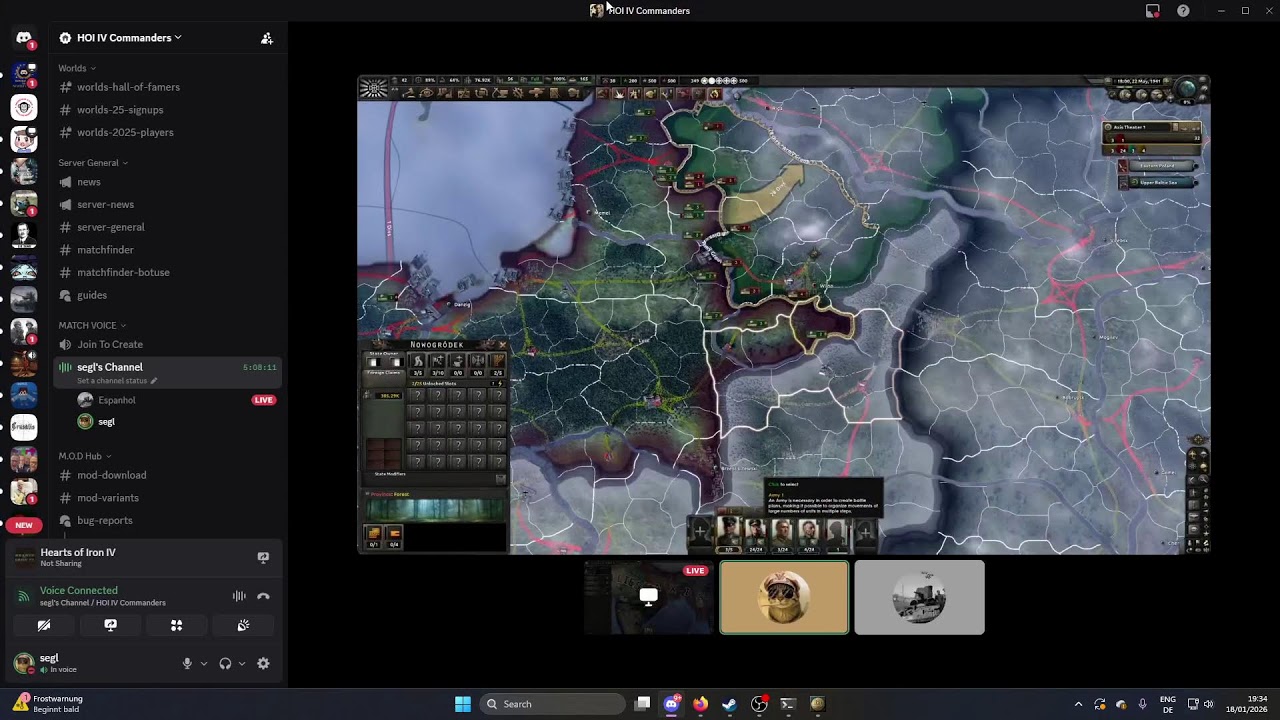
Task: Open Hearts of Iron IV taskbar icon
Action: (817, 704)
